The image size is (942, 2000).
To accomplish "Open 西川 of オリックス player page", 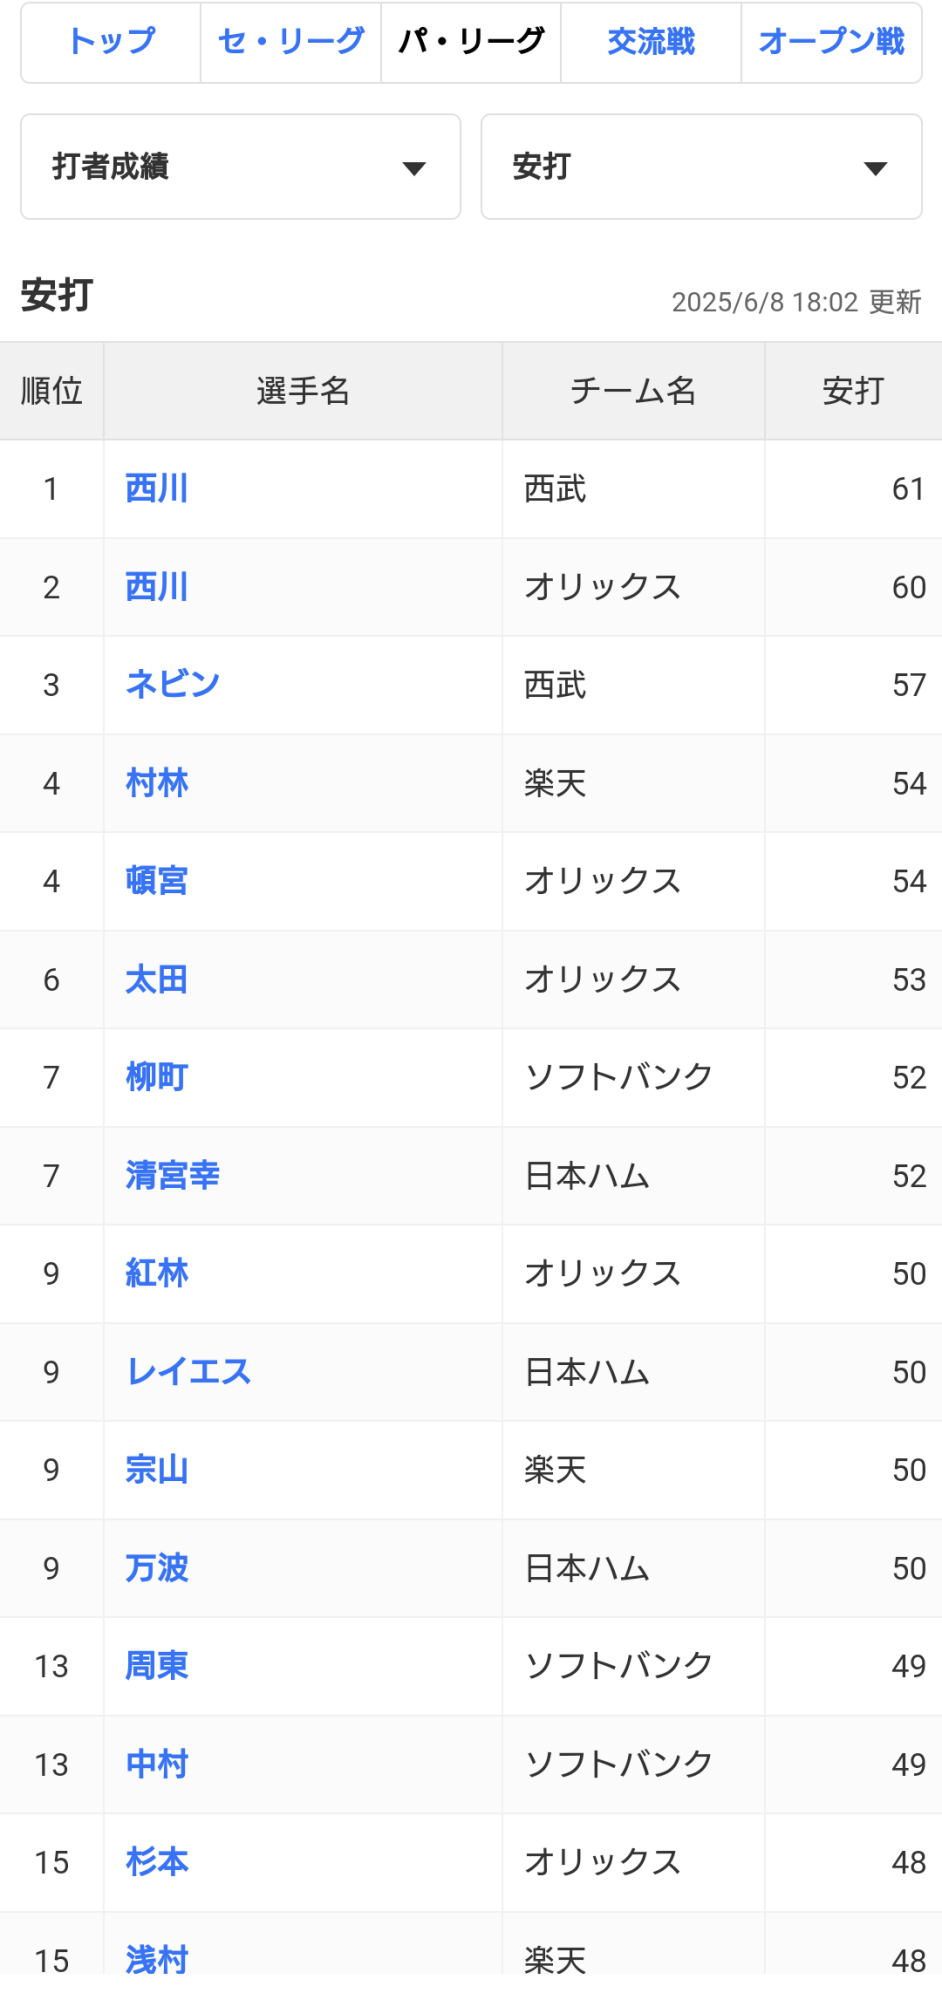I will click(157, 587).
